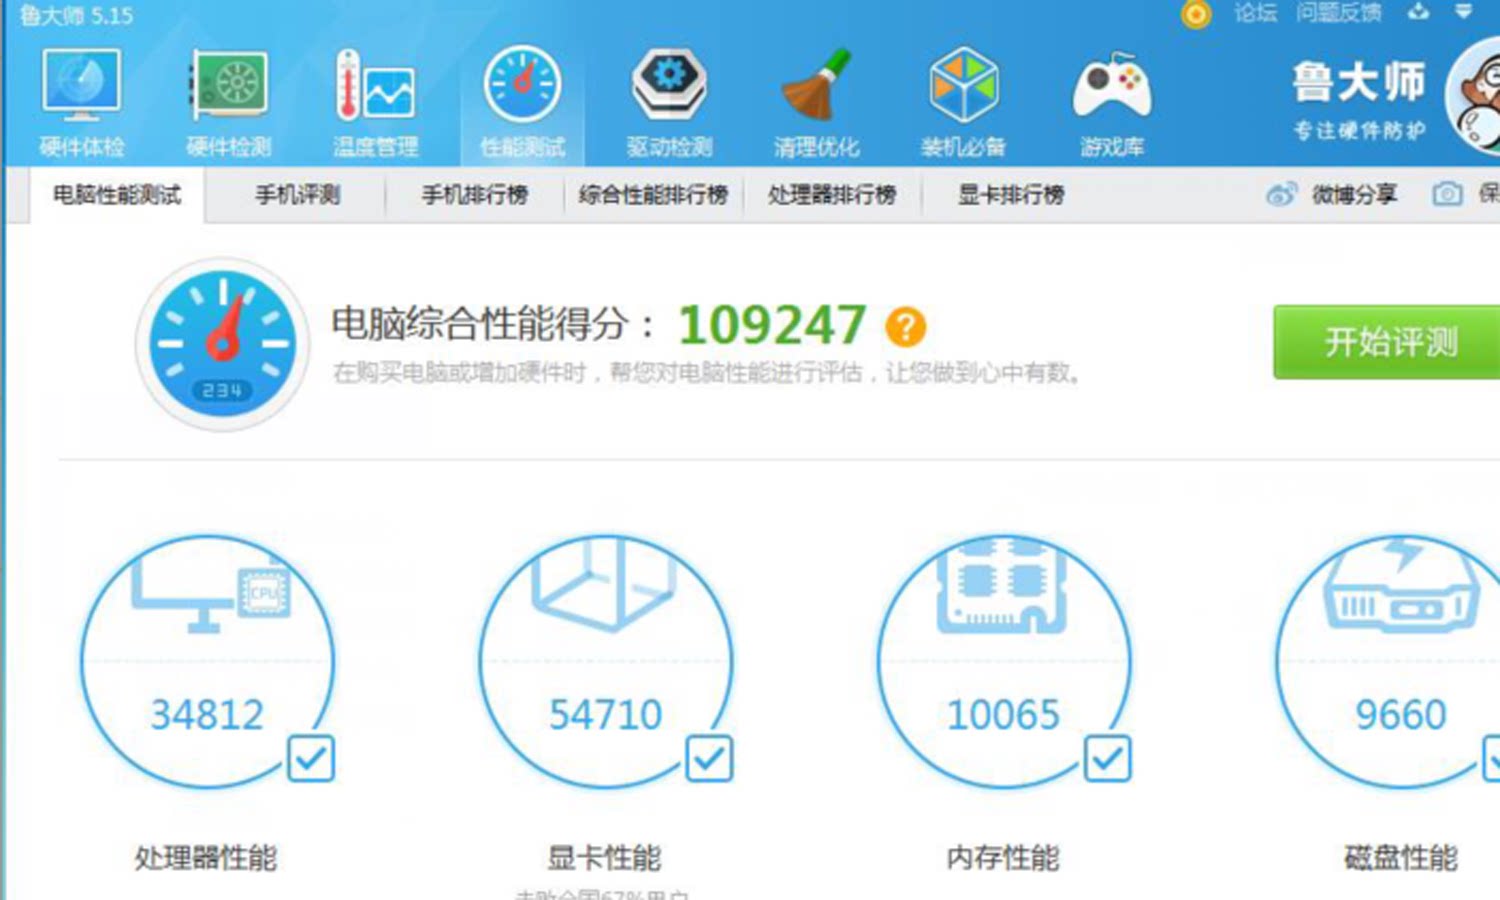
Task: Click the memory chip icon above 10065
Action: (1002, 587)
